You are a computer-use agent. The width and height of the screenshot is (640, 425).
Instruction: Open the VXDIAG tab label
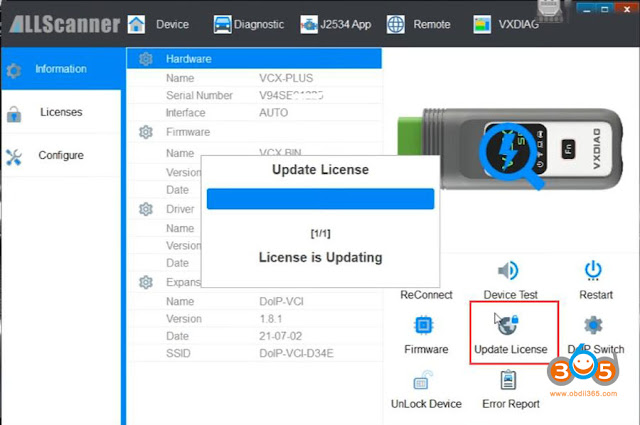[518, 24]
